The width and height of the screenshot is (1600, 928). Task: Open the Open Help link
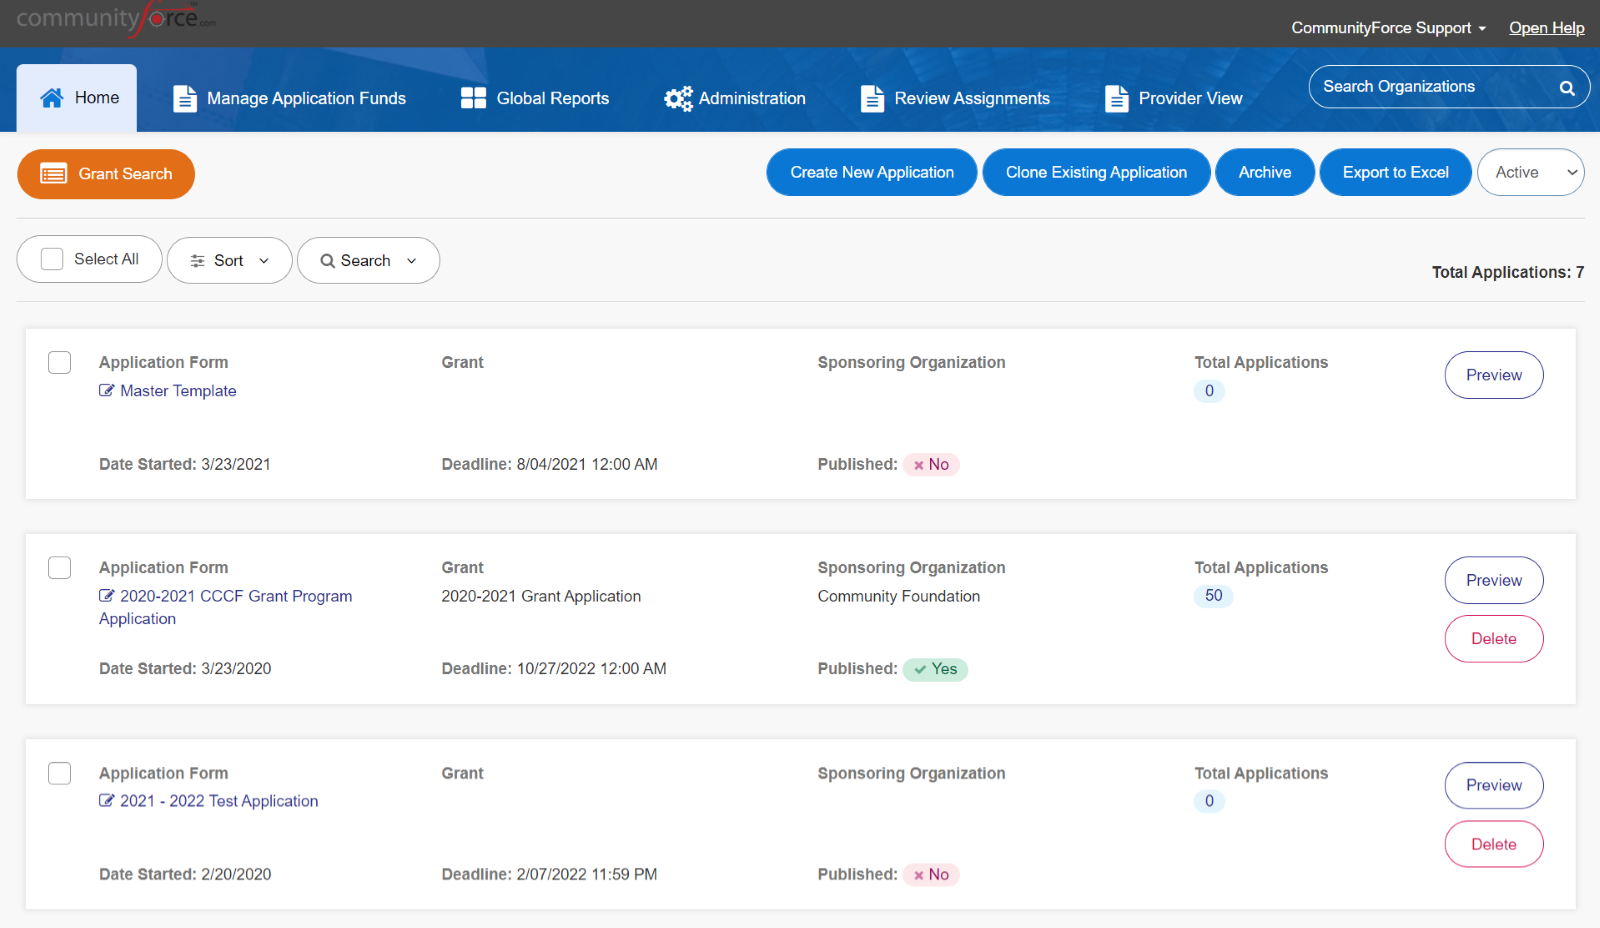pos(1546,28)
